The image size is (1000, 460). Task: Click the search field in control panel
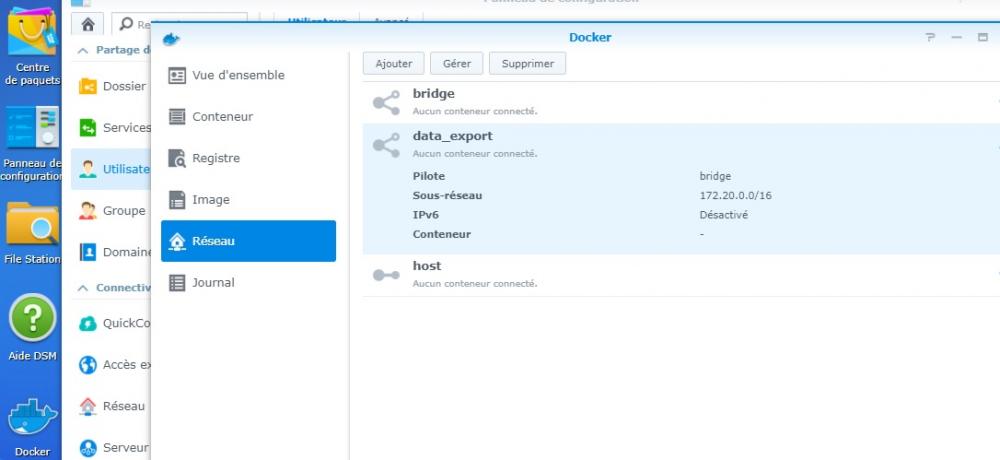coord(179,24)
